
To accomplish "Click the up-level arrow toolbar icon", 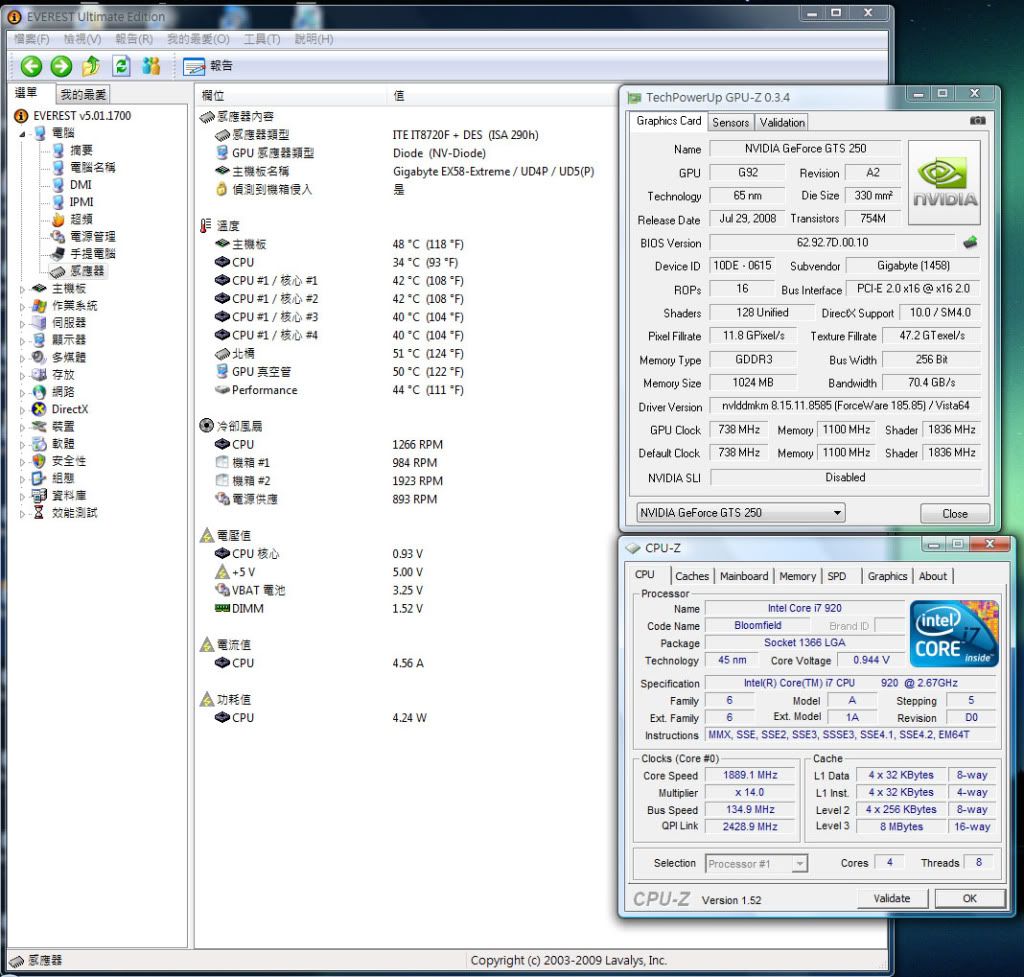I will (x=91, y=66).
